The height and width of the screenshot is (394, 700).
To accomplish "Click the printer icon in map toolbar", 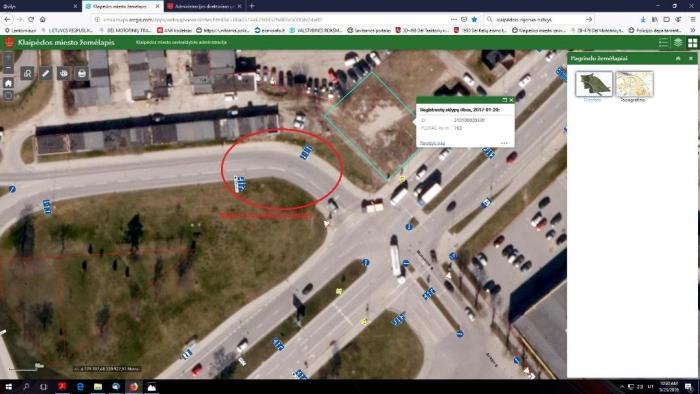I will (82, 73).
